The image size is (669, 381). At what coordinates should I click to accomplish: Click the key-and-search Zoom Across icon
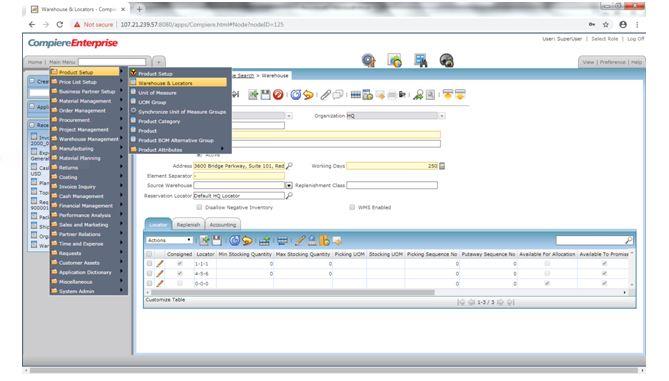[x=418, y=95]
